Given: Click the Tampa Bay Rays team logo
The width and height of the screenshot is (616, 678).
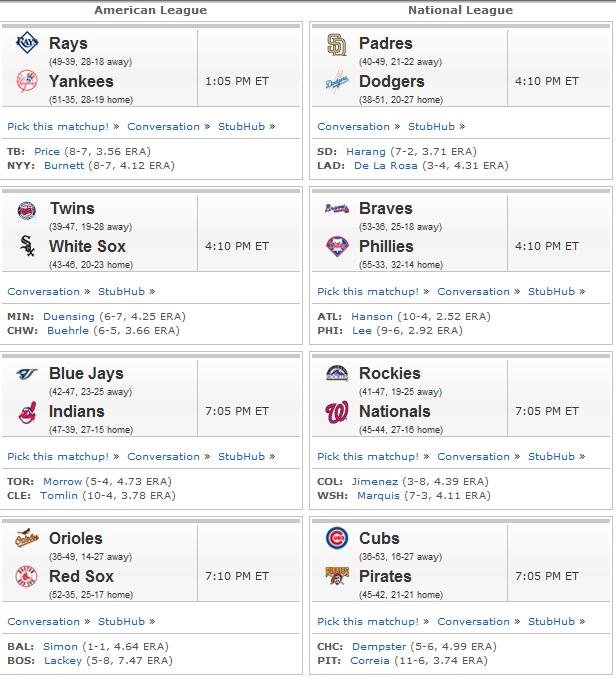Looking at the screenshot, I should tap(27, 42).
